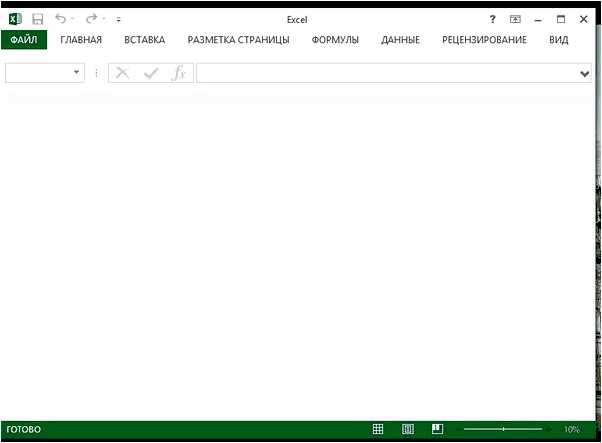This screenshot has width=602, height=443.
Task: Click into the formula bar
Action: click(x=388, y=73)
